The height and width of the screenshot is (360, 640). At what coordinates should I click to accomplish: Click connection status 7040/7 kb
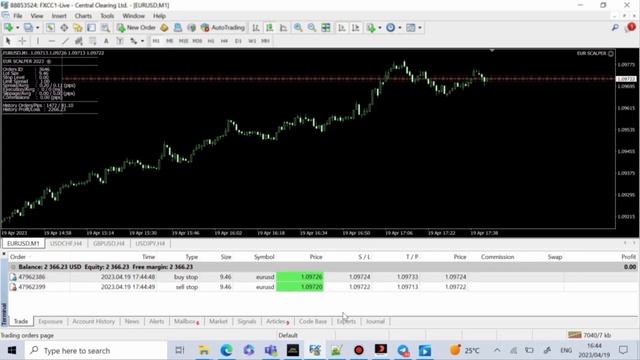pos(589,335)
